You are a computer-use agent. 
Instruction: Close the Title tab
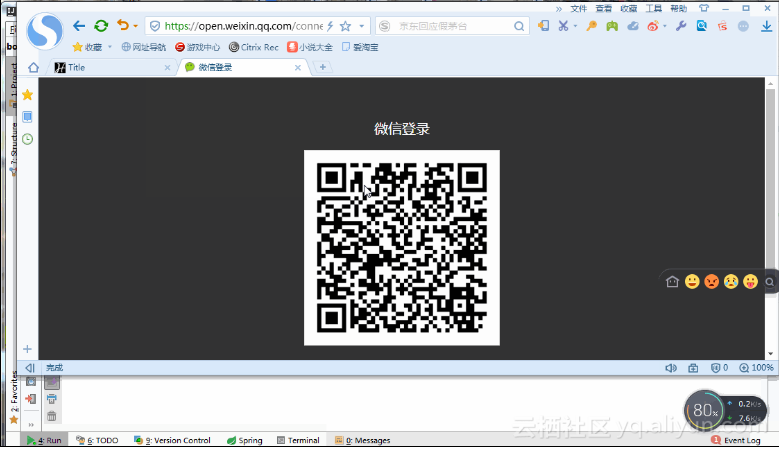(x=167, y=68)
